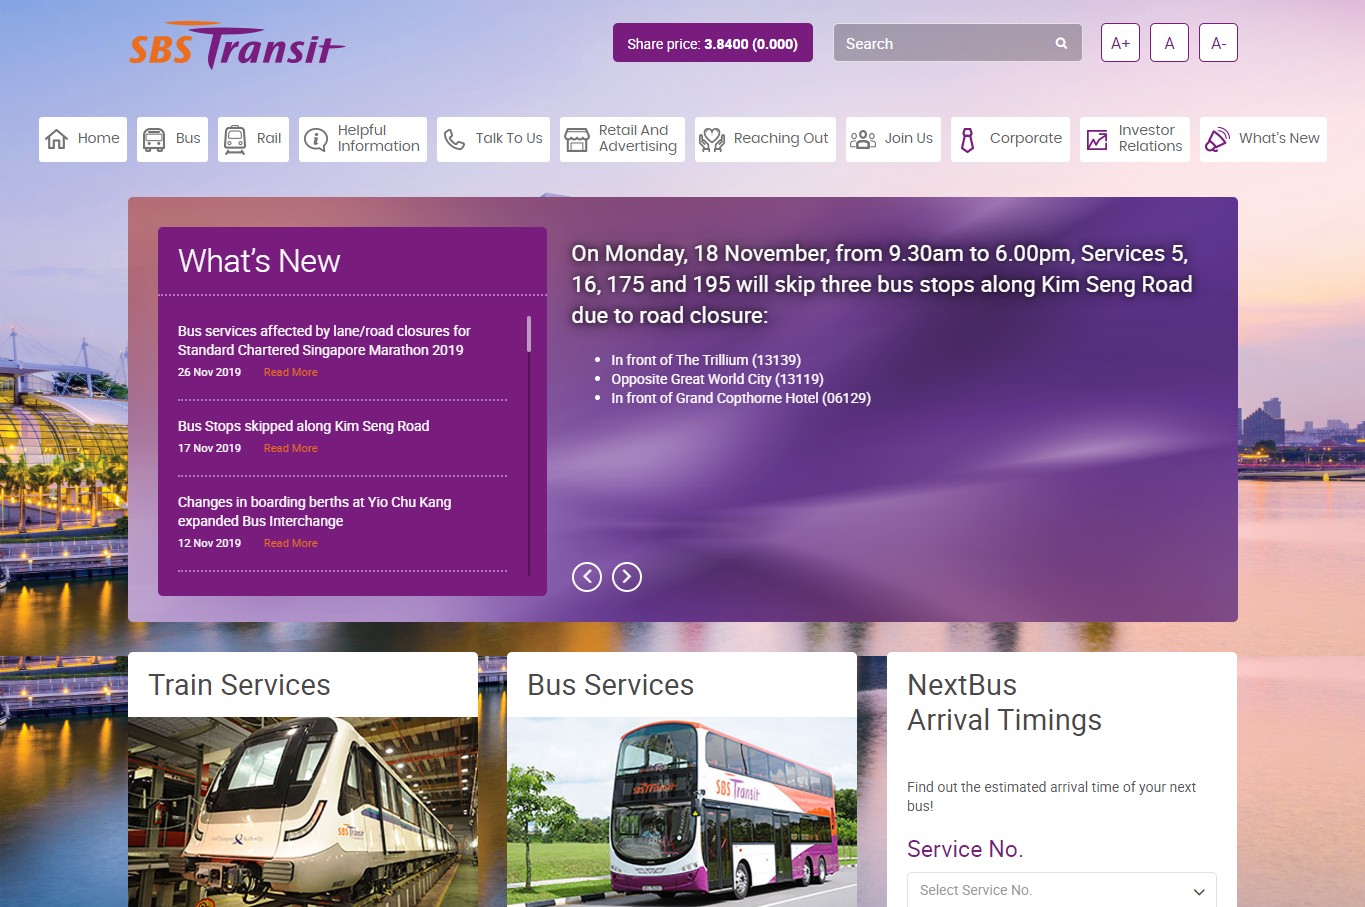Decrease font size with A- button
Screen dimensions: 1365x907
(x=1218, y=43)
